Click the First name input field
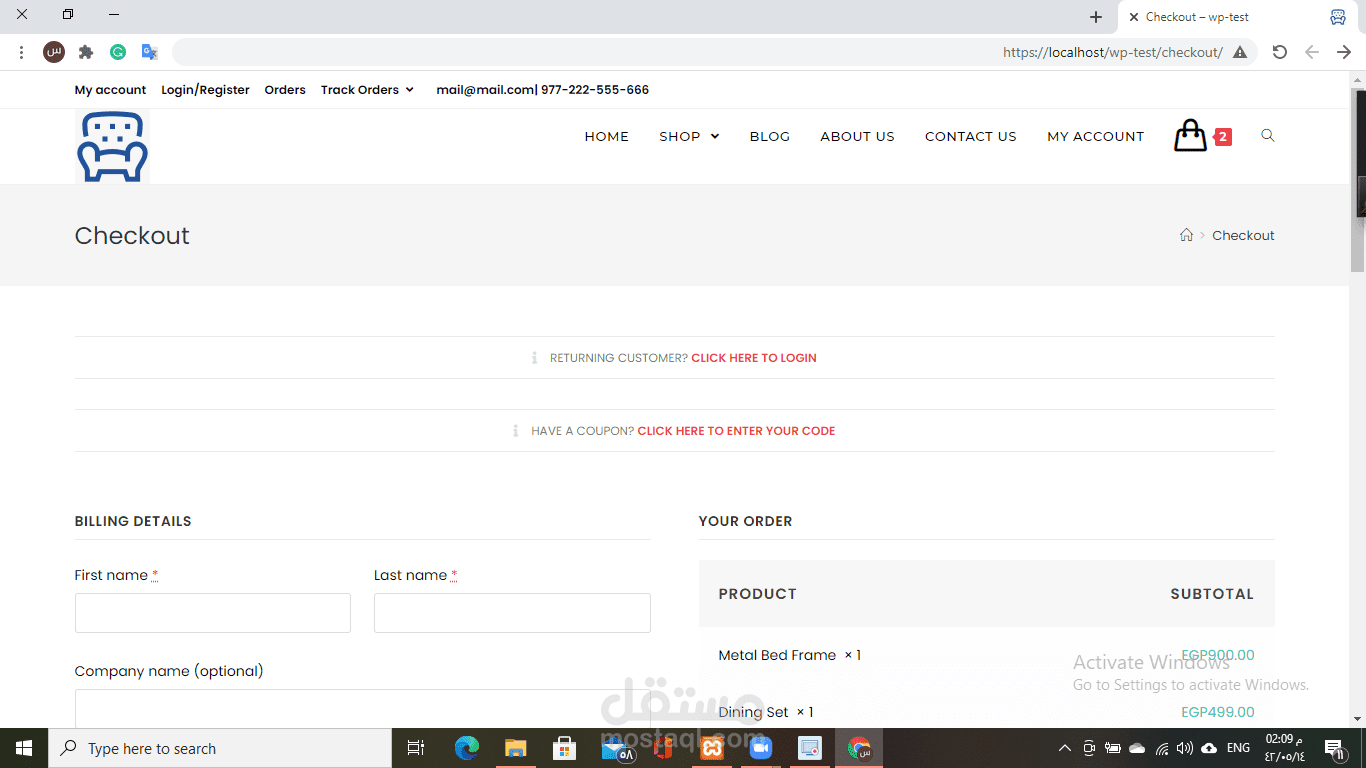The width and height of the screenshot is (1366, 768). point(213,613)
